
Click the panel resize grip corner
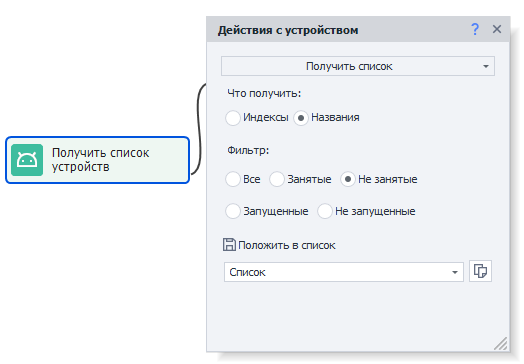501,344
